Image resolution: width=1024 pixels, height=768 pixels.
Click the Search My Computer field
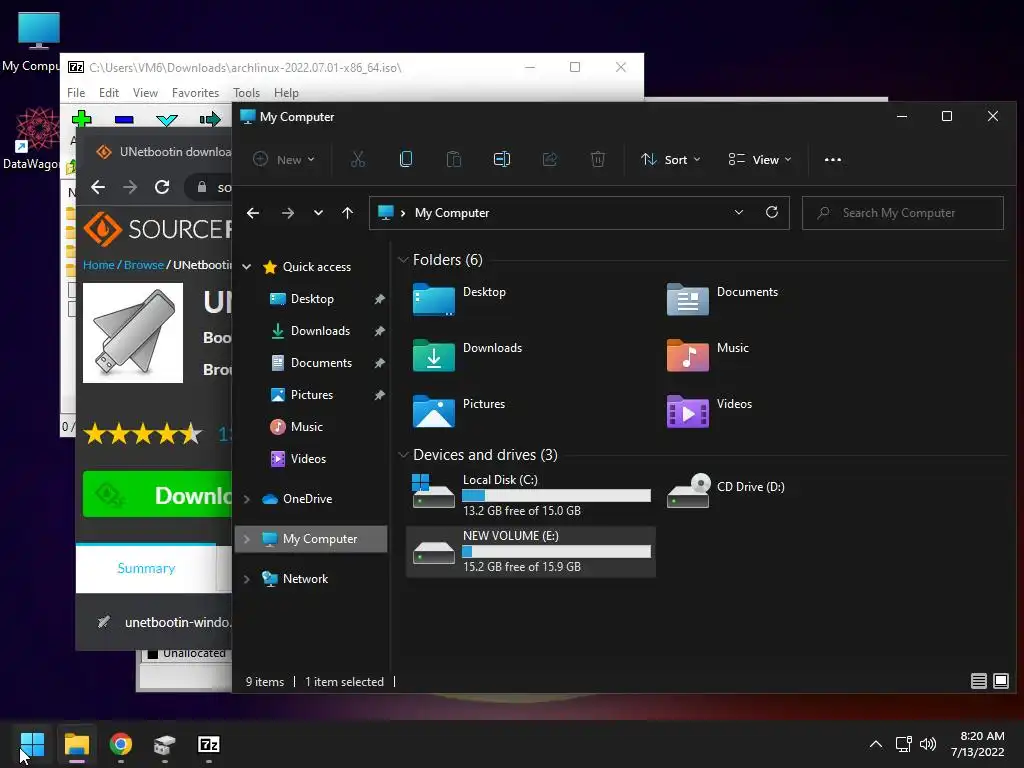(x=903, y=213)
